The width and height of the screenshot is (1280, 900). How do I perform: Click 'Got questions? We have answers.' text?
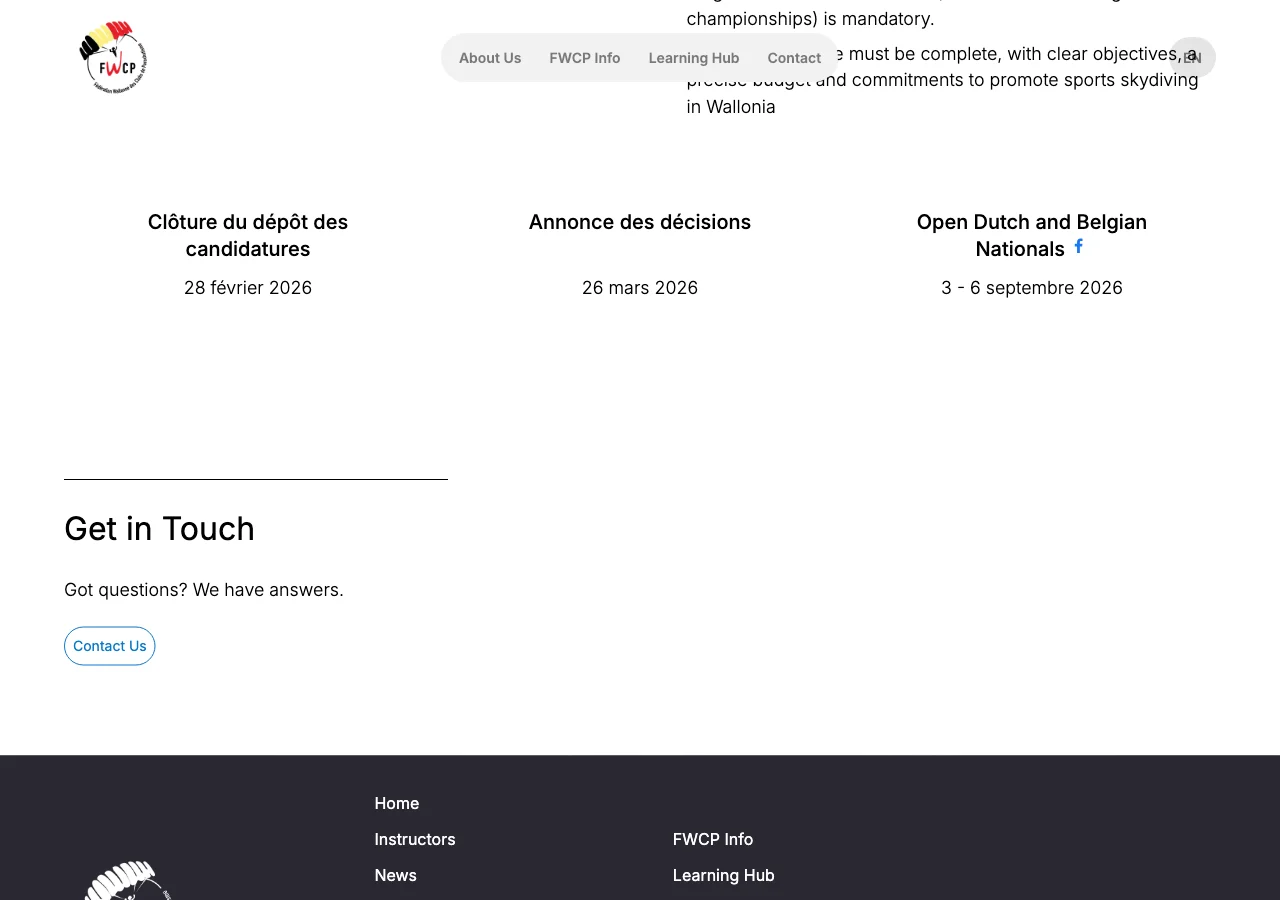[204, 590]
